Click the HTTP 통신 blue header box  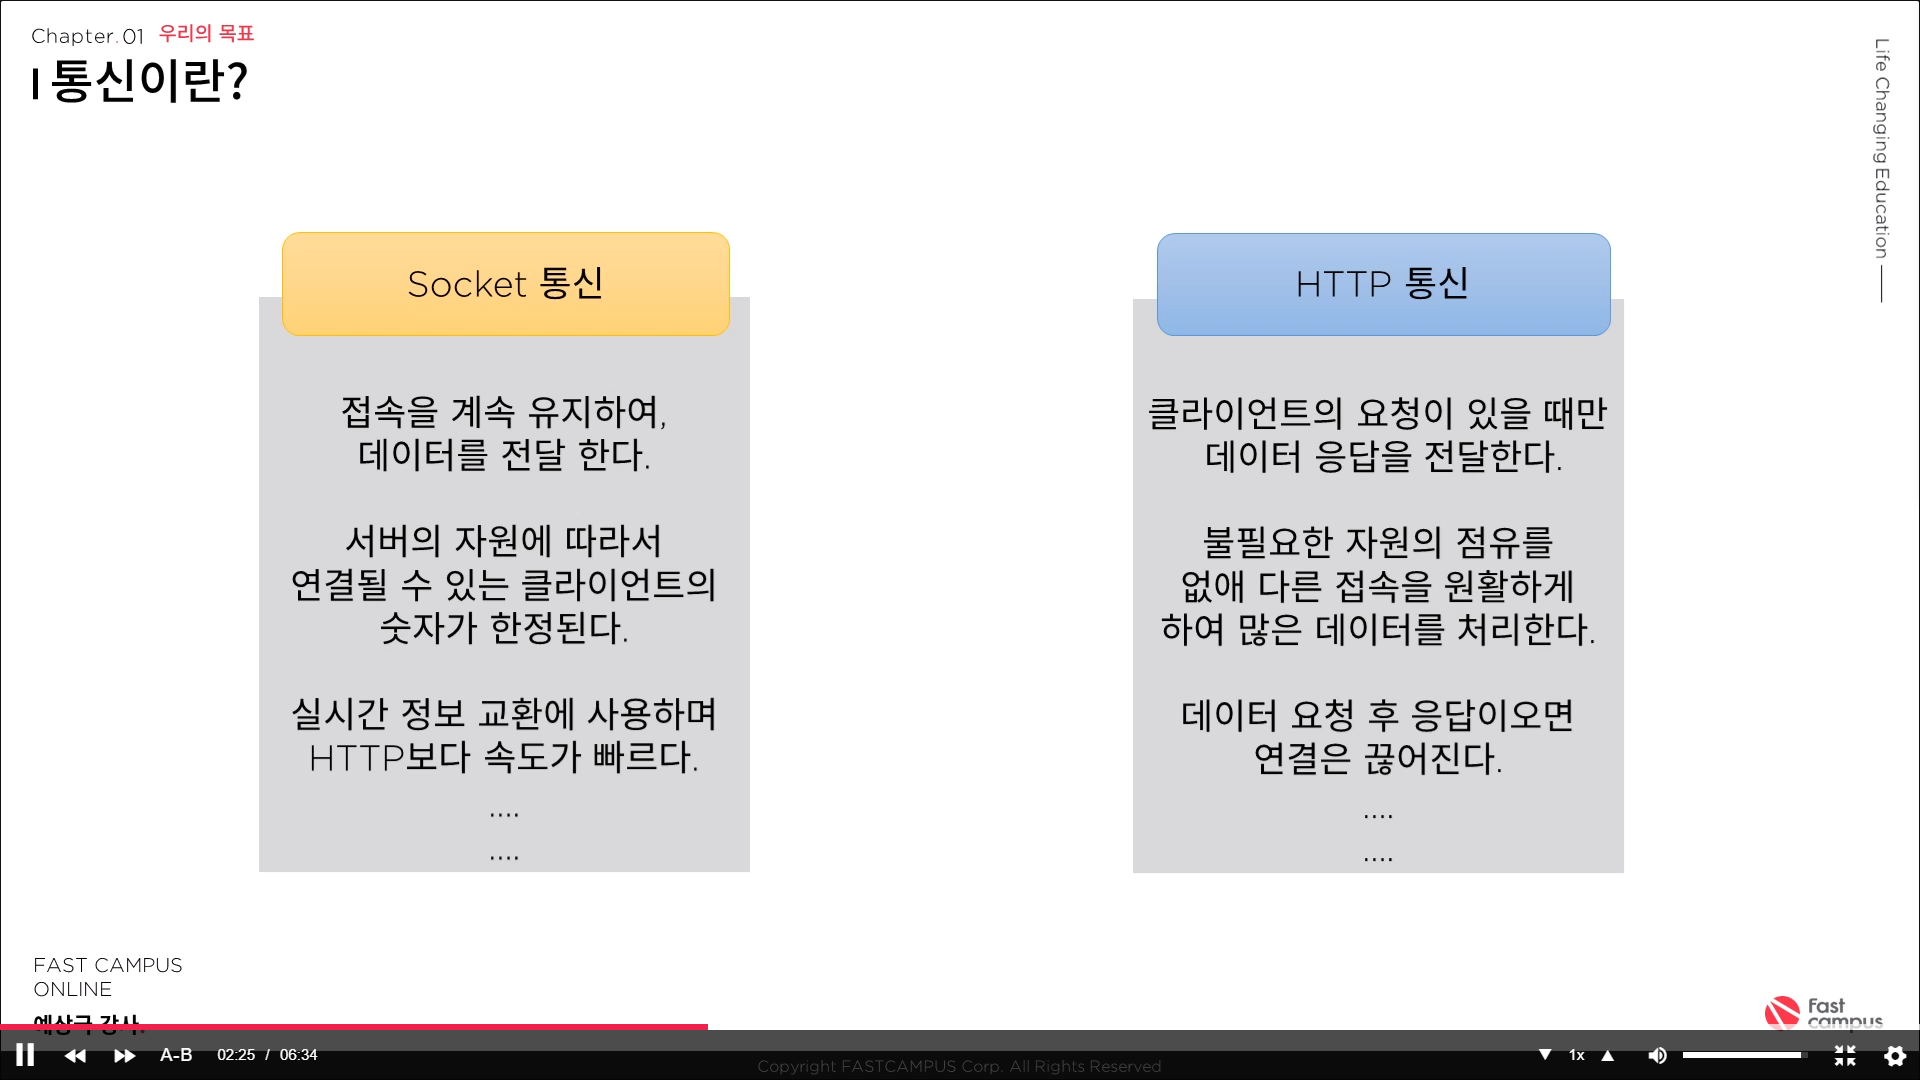pos(1383,284)
